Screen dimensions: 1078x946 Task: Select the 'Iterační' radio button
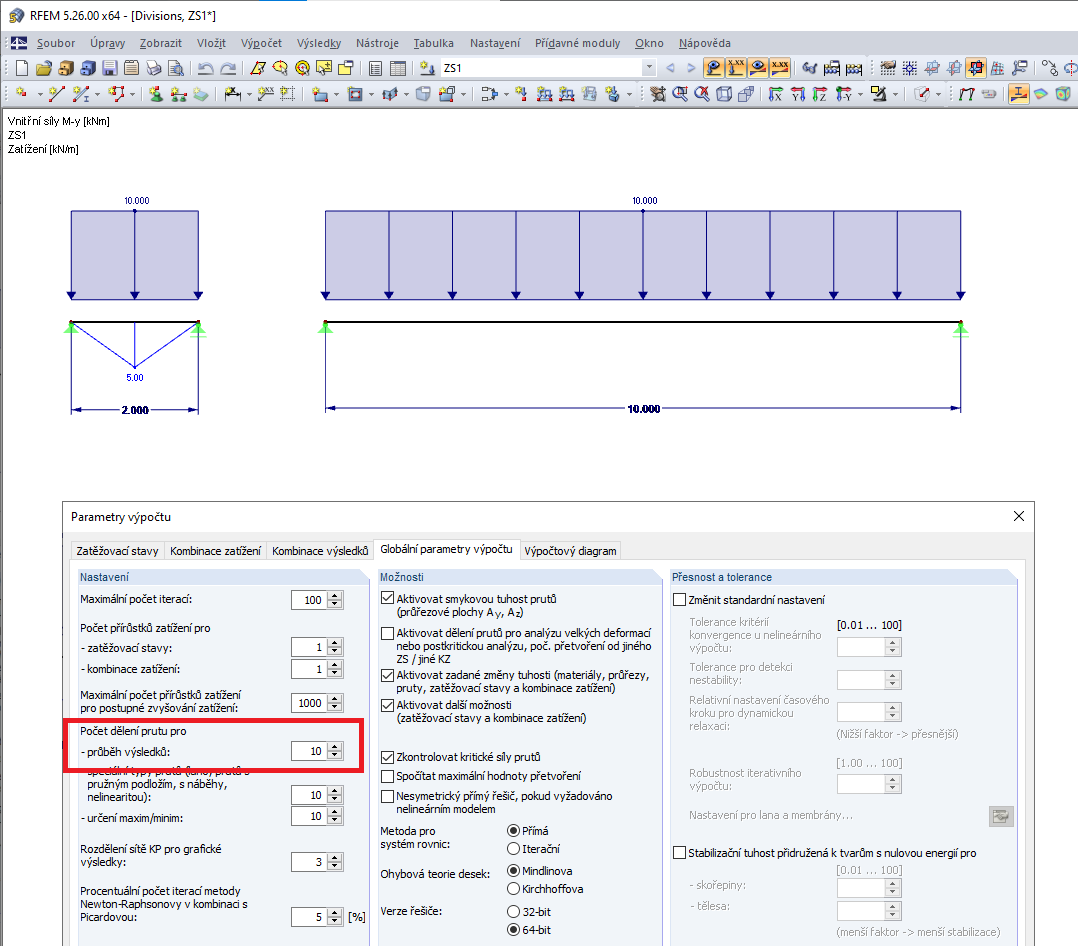[x=513, y=849]
